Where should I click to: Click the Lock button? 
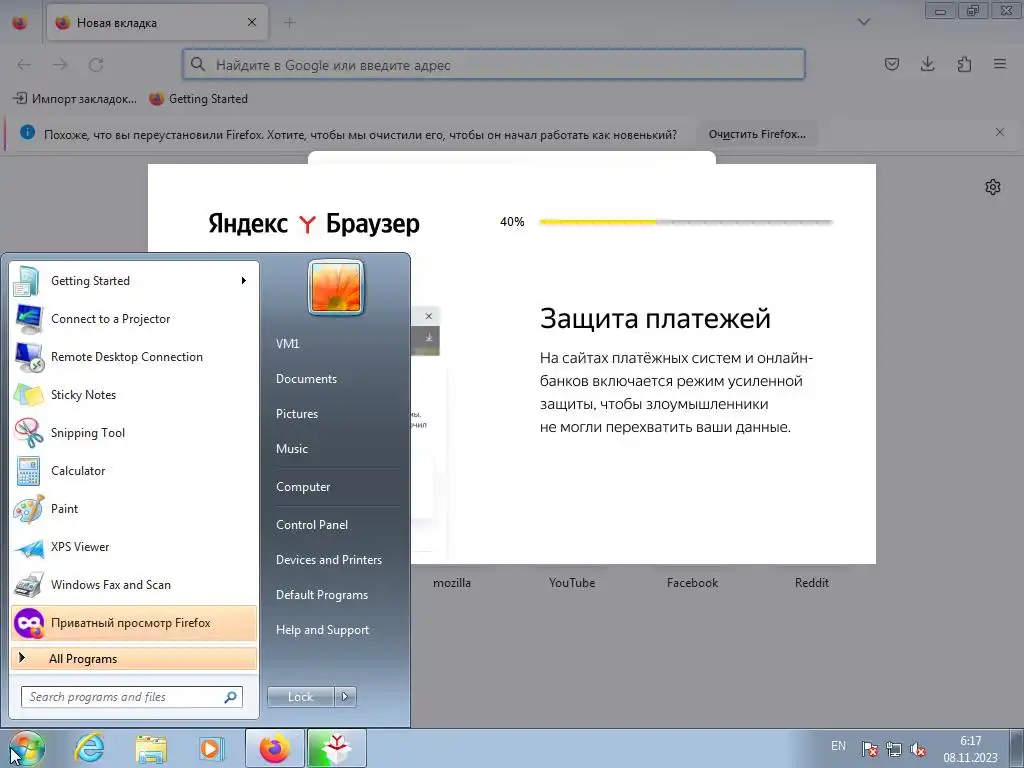[300, 697]
